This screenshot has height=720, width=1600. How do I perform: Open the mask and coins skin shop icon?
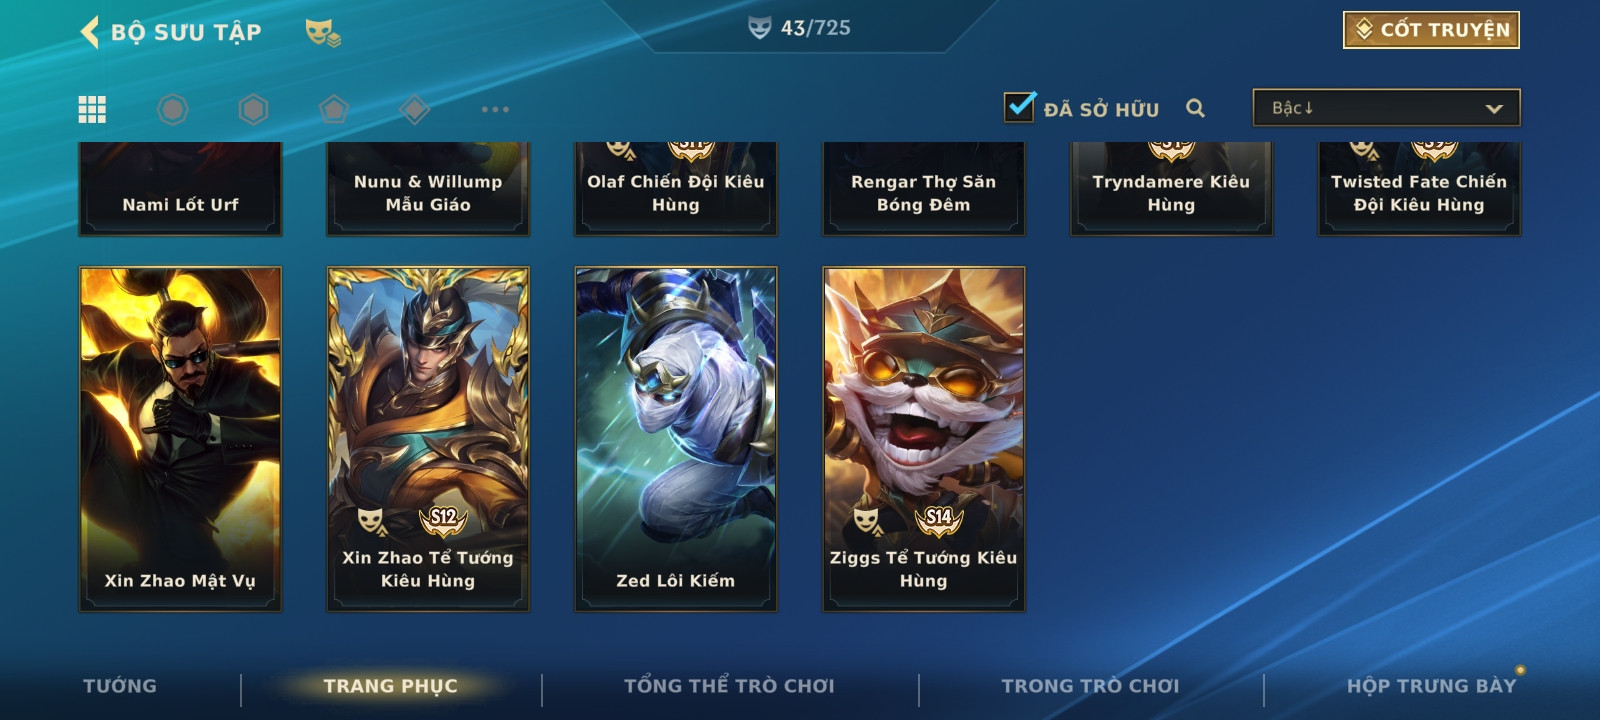(323, 33)
